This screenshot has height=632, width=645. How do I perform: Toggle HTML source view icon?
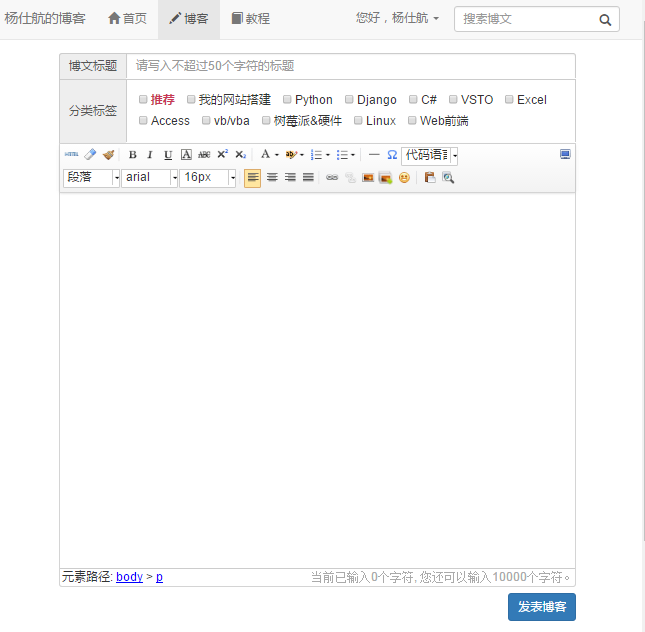click(72, 154)
